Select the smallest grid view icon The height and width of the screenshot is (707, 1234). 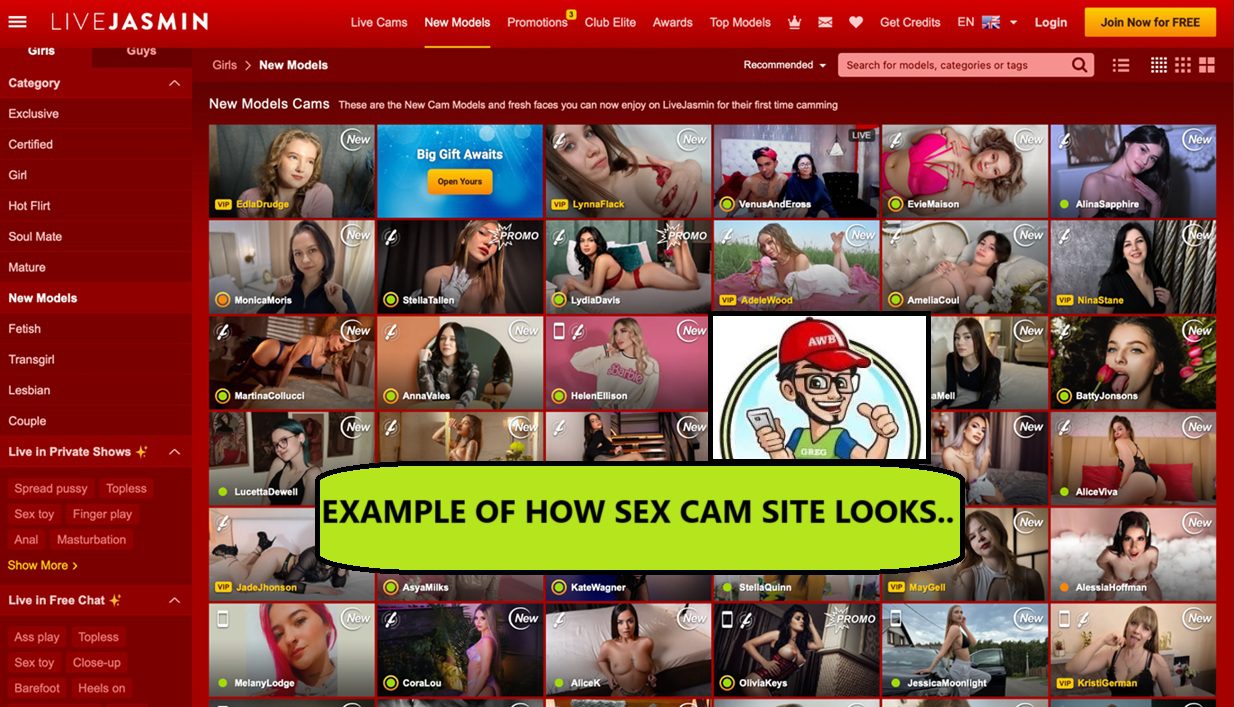[1159, 65]
